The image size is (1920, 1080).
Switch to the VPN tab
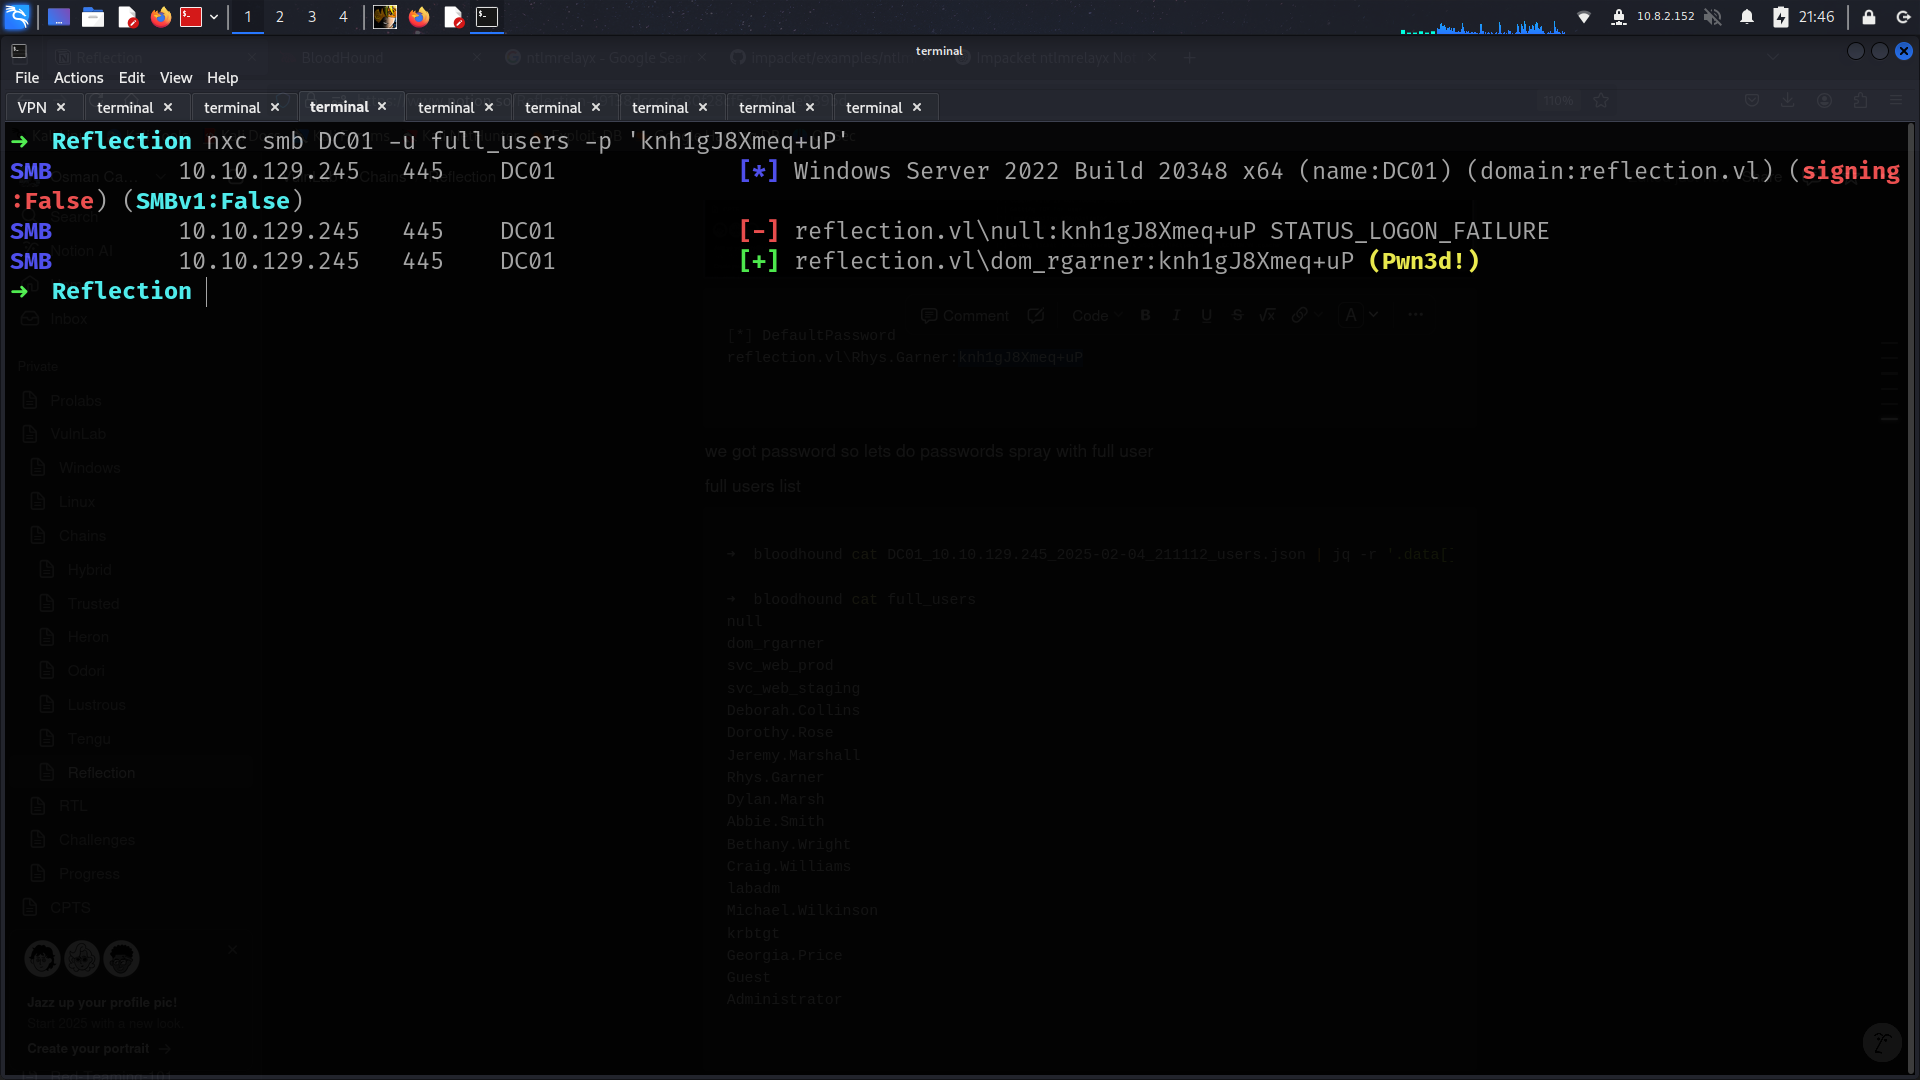click(32, 107)
